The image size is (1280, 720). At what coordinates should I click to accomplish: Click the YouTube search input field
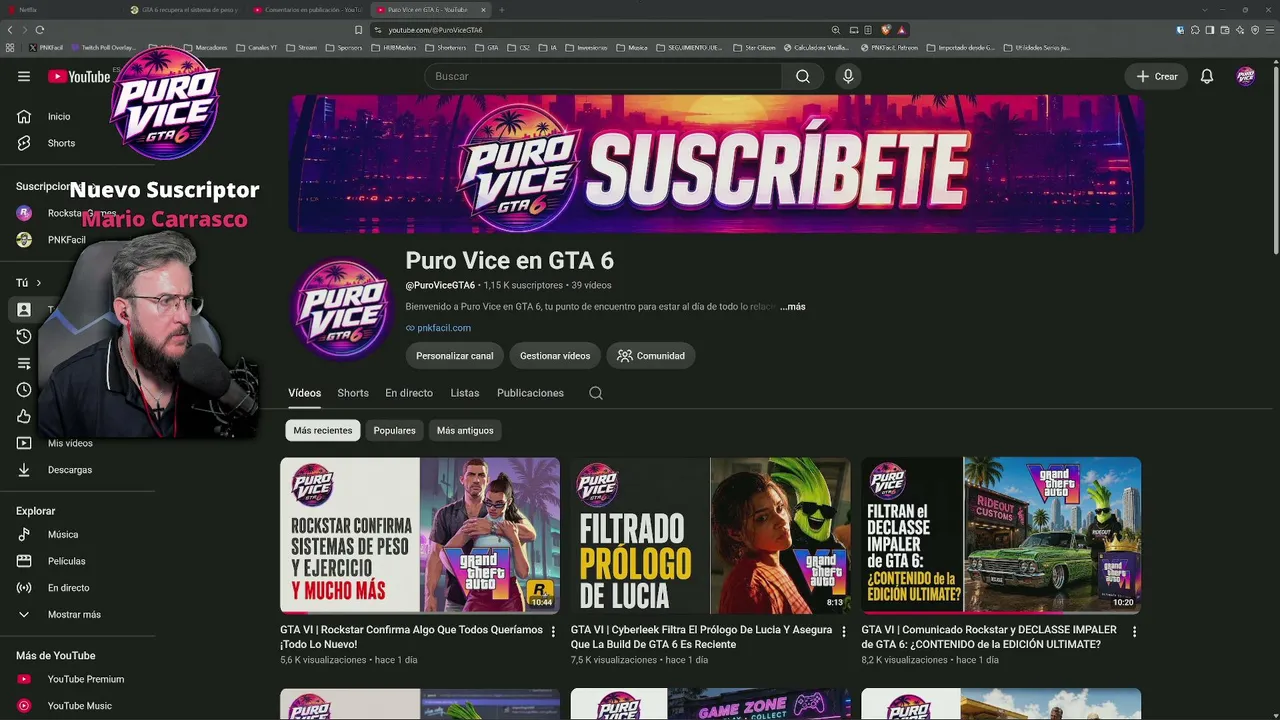coord(603,76)
